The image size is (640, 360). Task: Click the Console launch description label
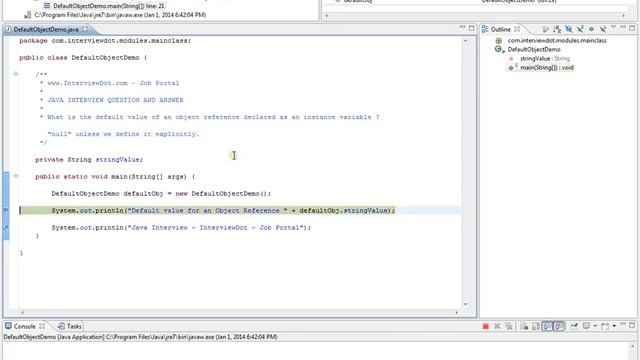(x=140, y=337)
